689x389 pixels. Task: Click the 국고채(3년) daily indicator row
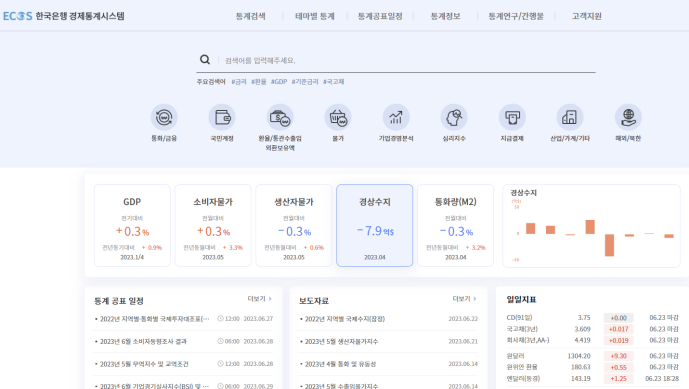[x=592, y=329]
